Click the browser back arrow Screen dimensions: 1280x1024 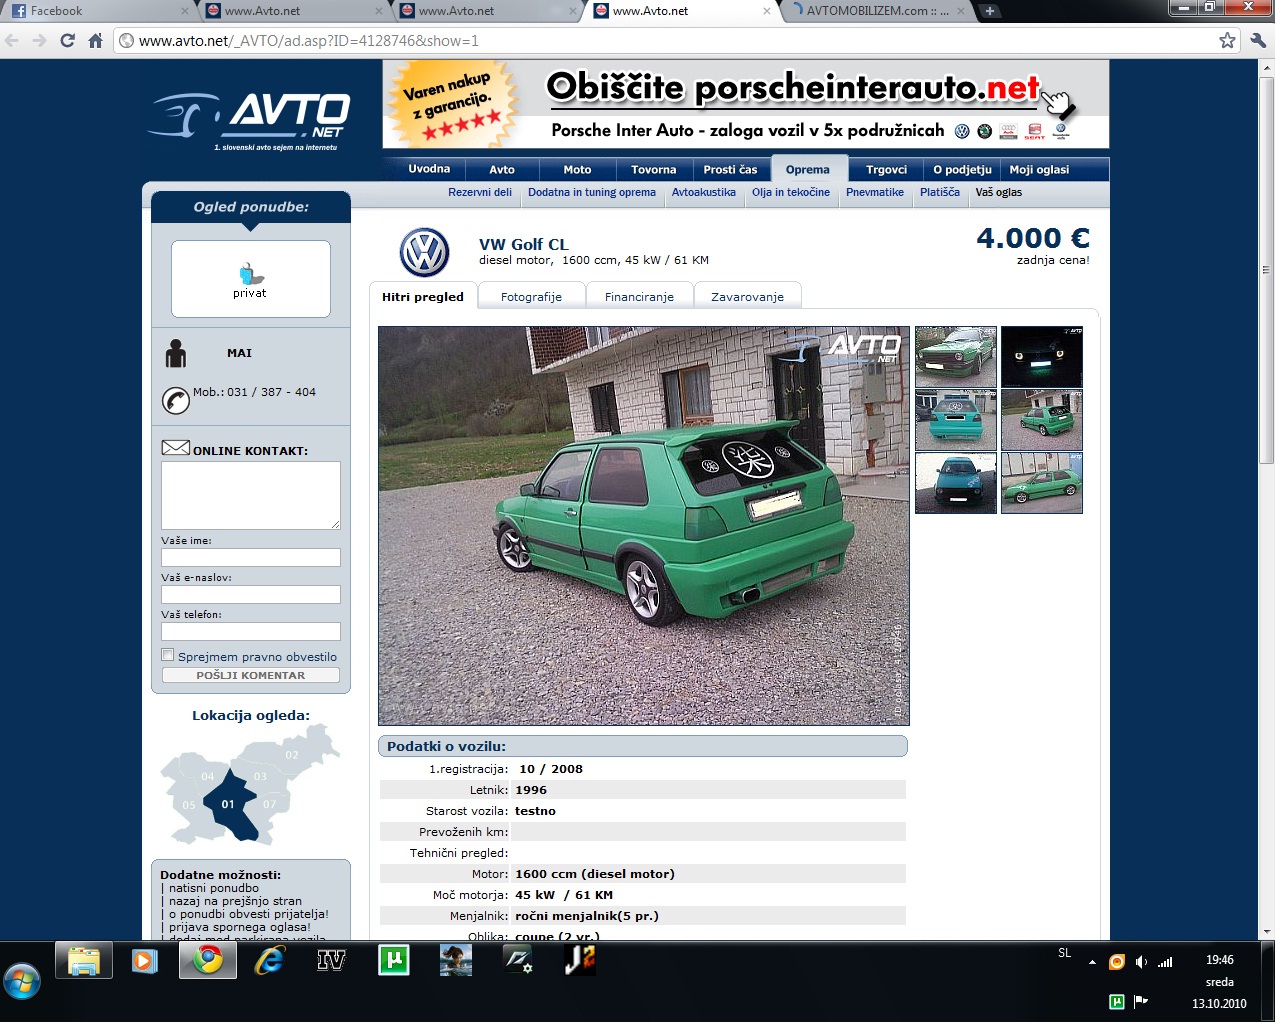(12, 41)
